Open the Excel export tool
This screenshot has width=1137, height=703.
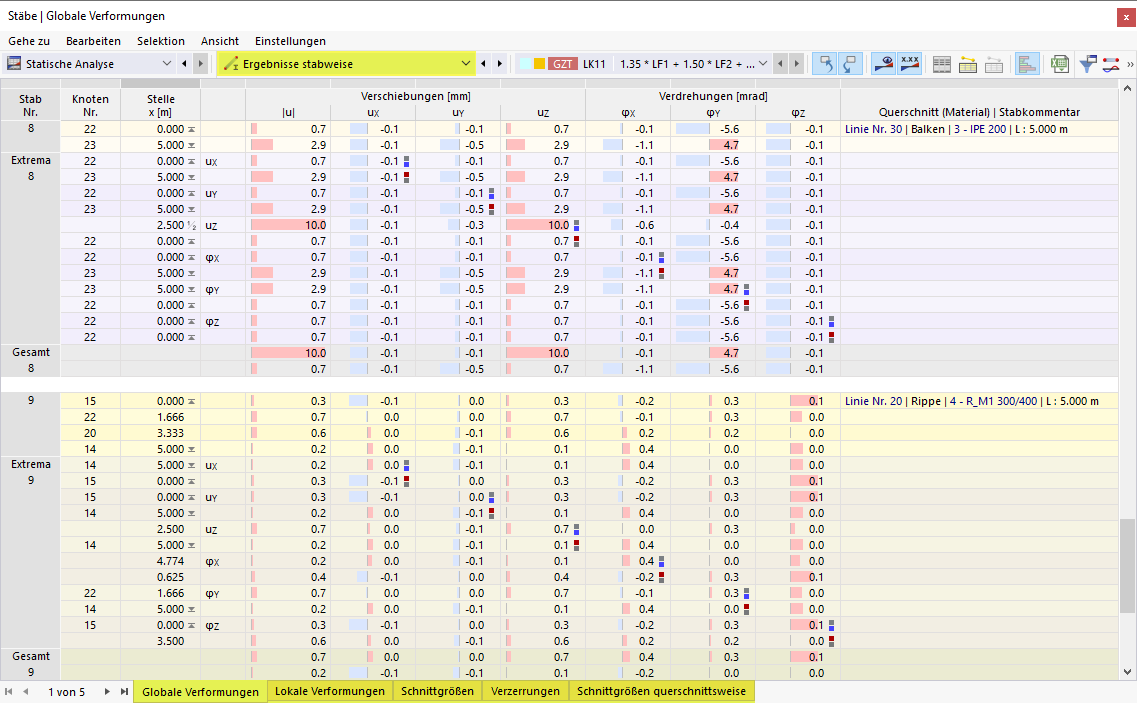coord(1059,63)
